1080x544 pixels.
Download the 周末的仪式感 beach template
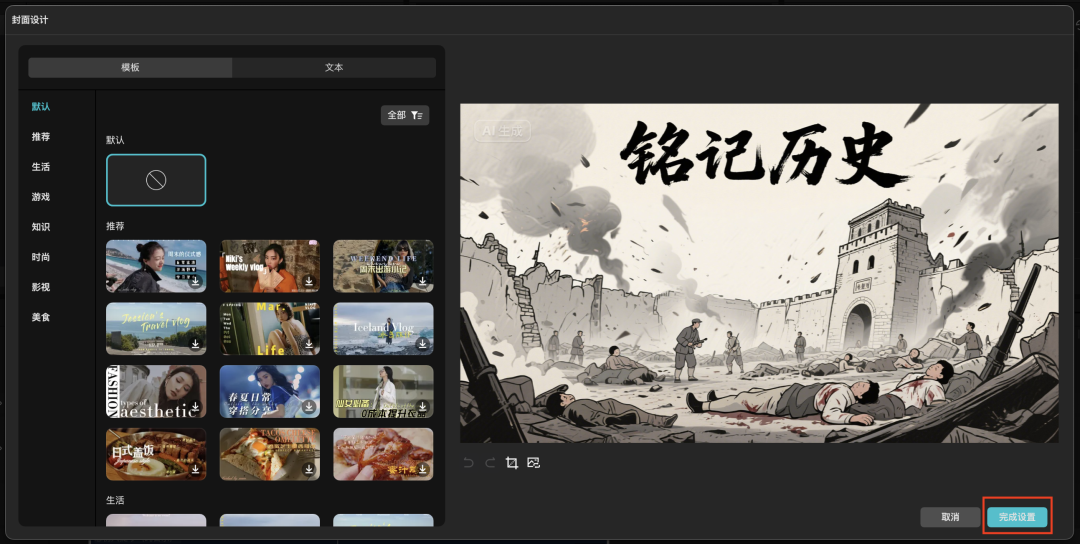click(x=196, y=282)
